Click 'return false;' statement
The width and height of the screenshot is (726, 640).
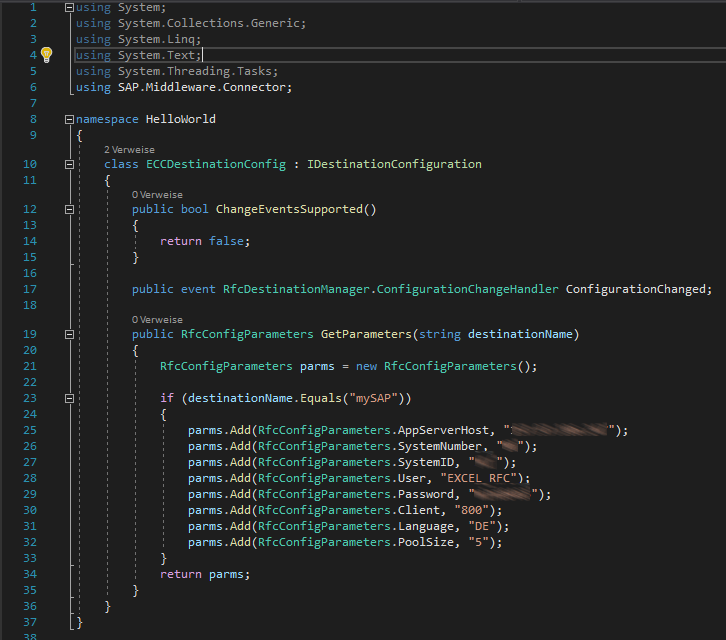[205, 241]
